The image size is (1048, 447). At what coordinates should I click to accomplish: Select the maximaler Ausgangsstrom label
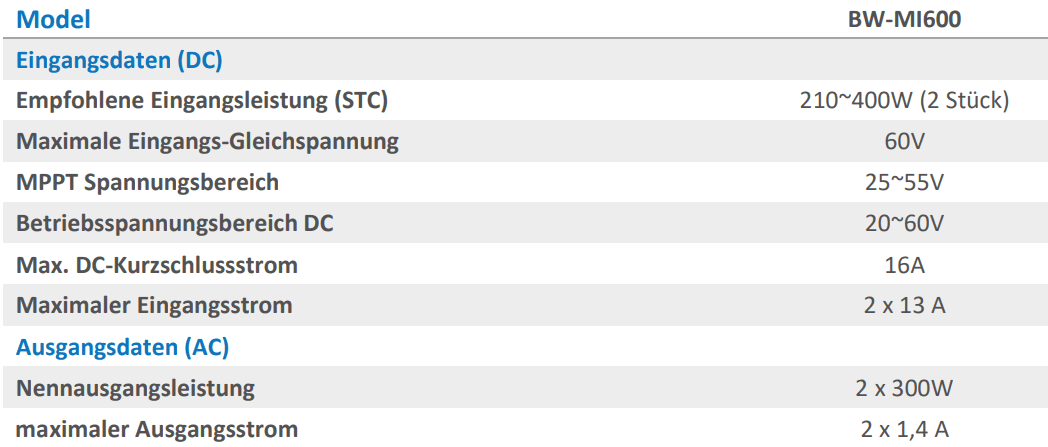coord(156,429)
